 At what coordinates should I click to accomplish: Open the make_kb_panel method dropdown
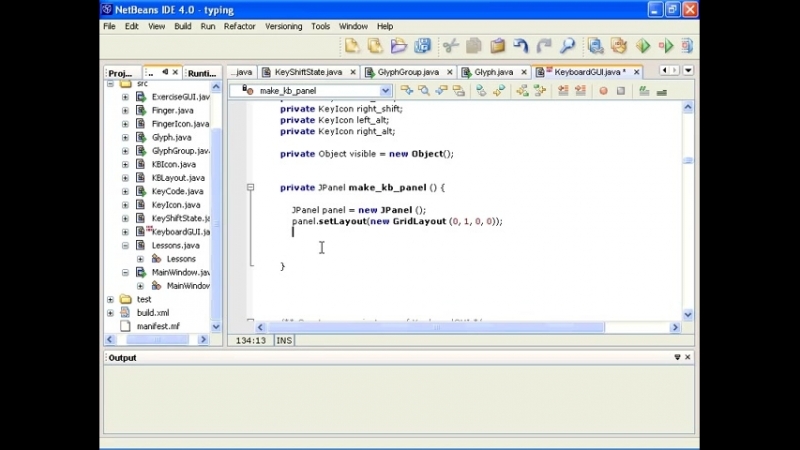(385, 91)
